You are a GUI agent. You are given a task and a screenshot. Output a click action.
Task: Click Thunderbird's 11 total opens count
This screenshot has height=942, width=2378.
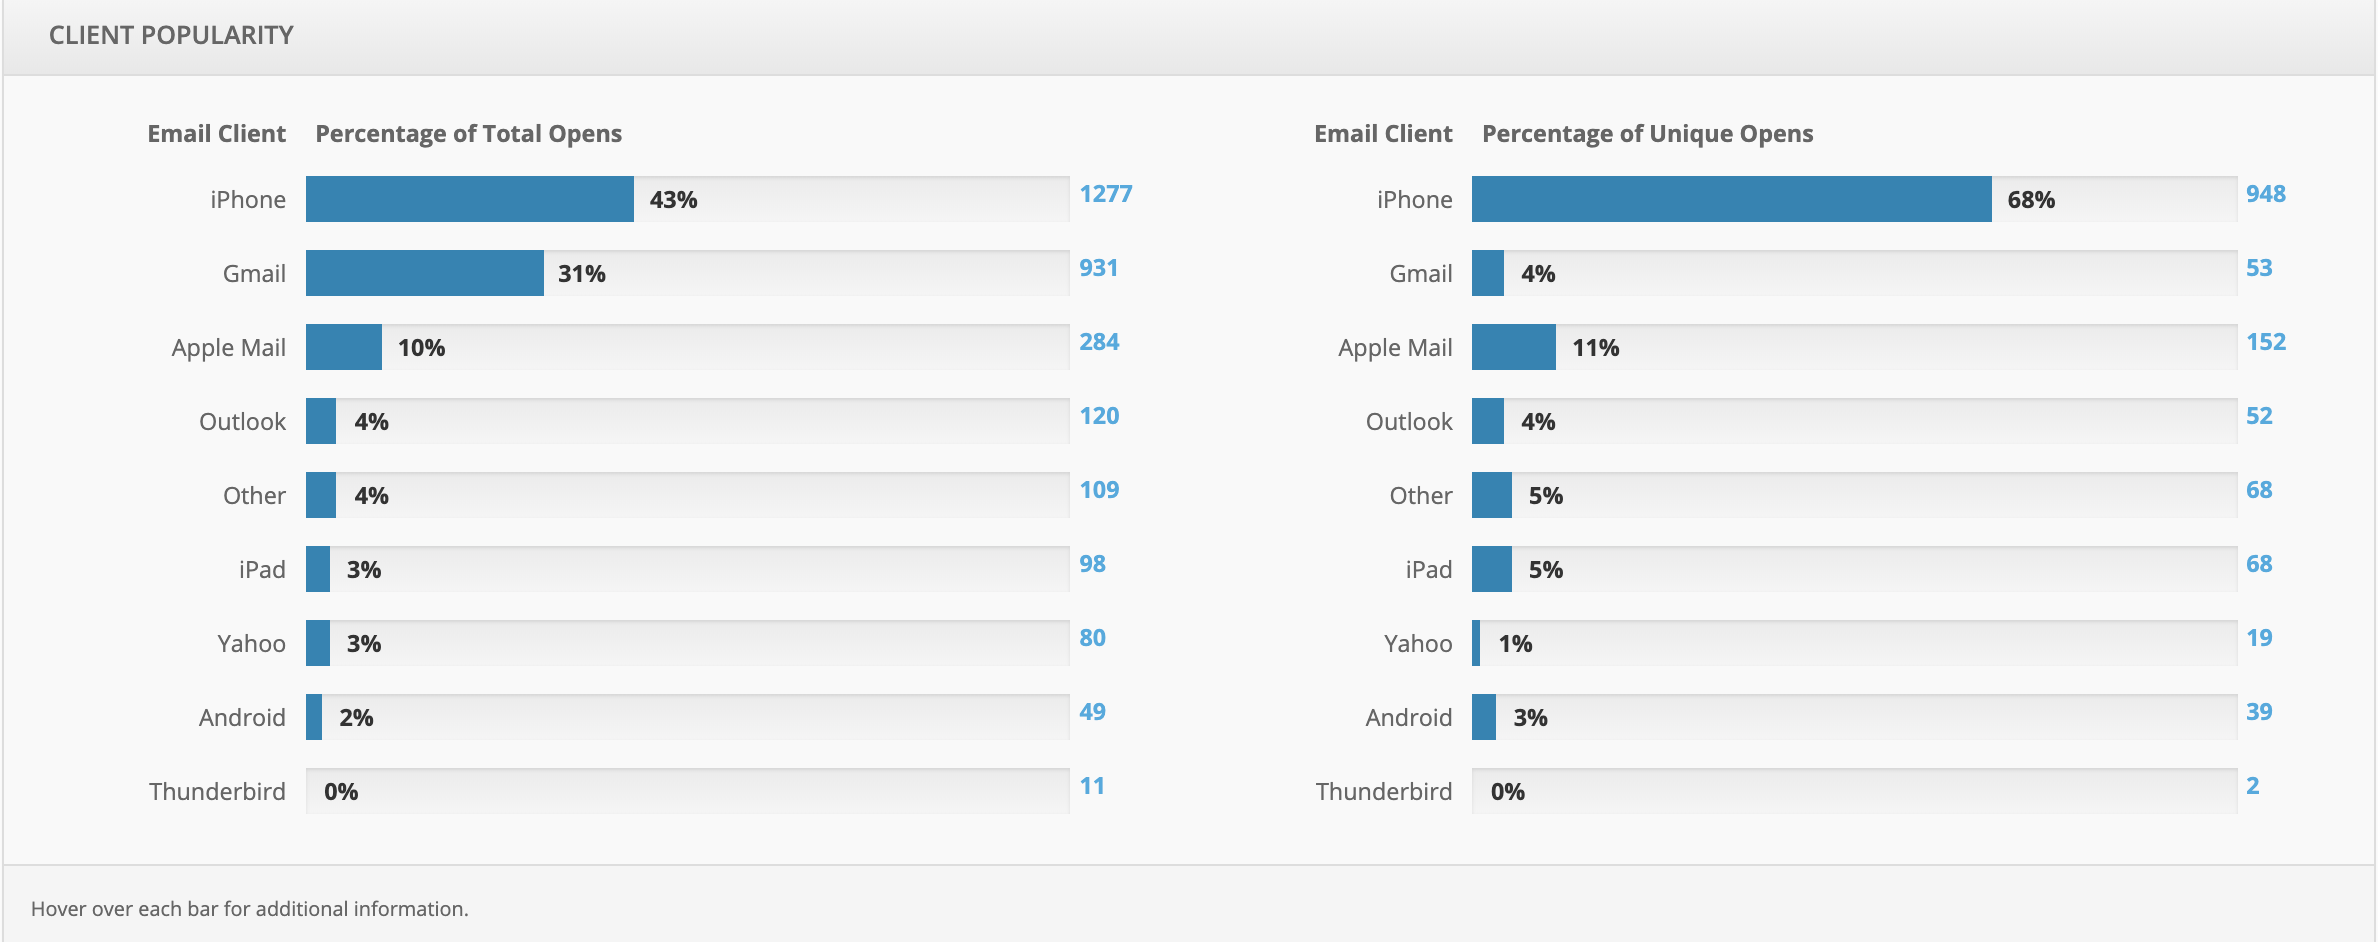point(1091,786)
